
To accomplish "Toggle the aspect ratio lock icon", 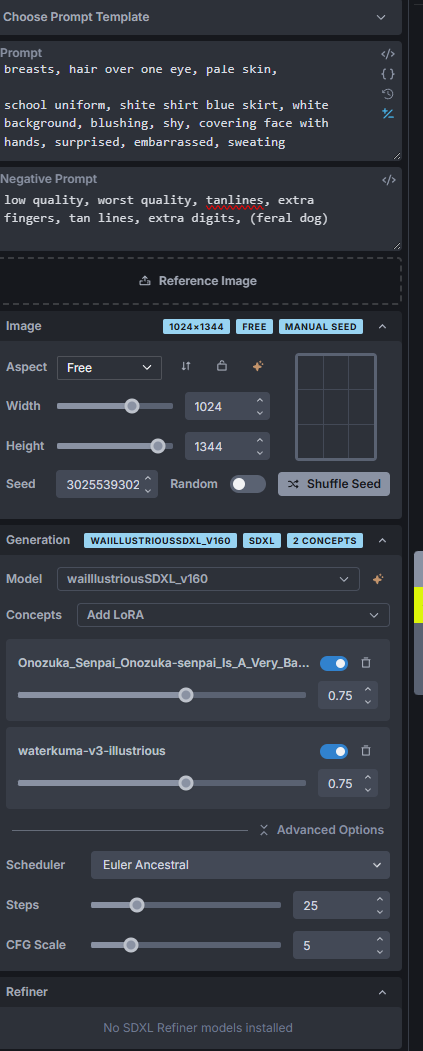I will (x=221, y=366).
